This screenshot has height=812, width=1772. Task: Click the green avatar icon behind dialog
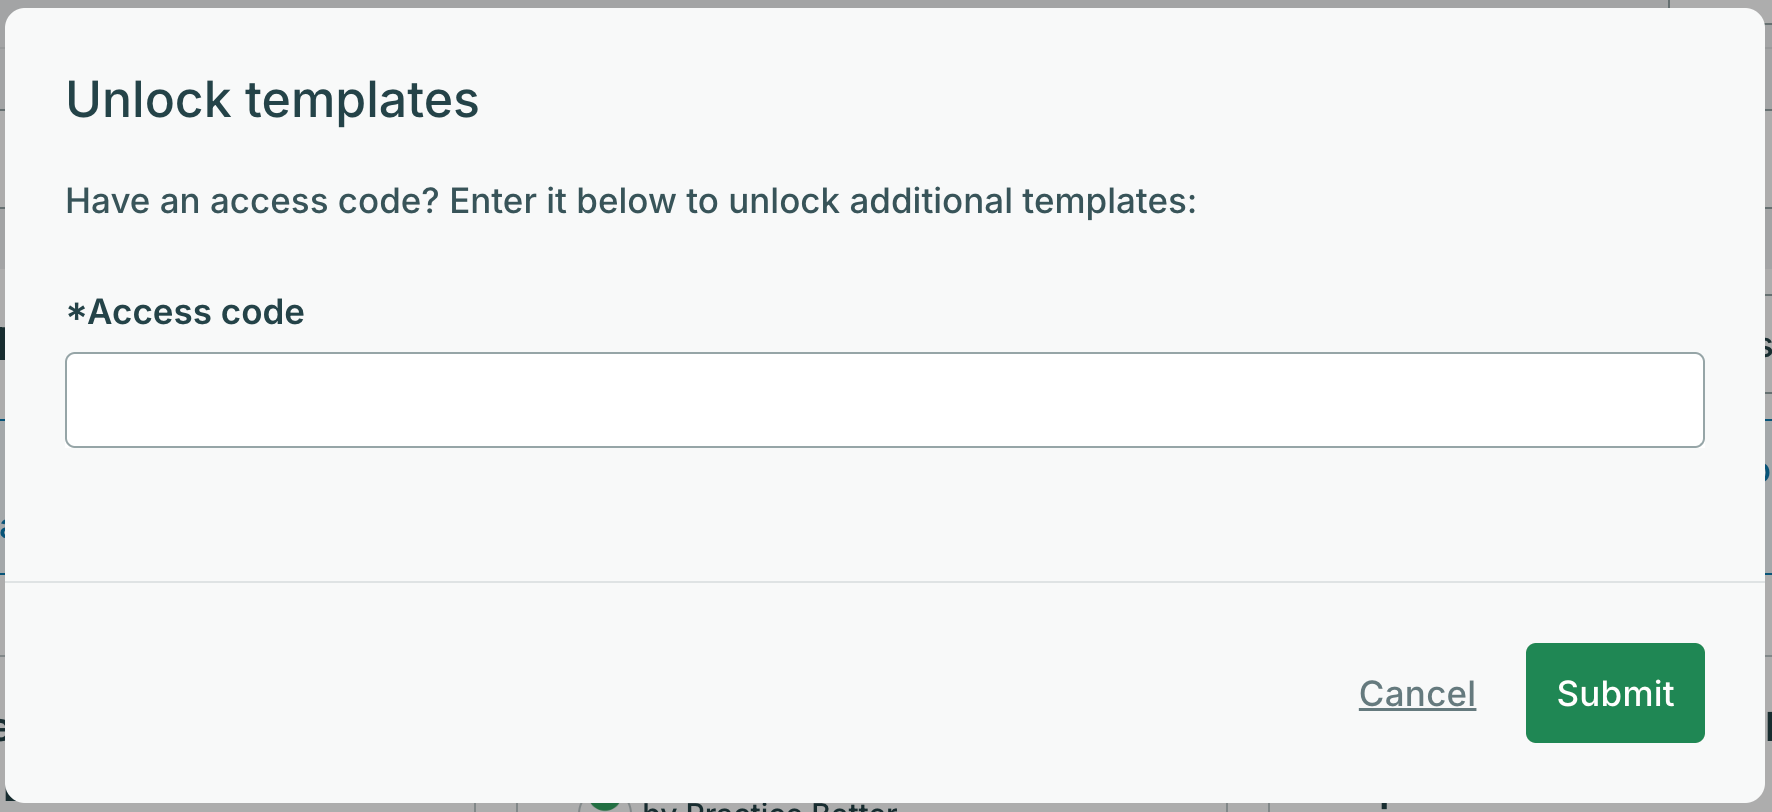(604, 804)
